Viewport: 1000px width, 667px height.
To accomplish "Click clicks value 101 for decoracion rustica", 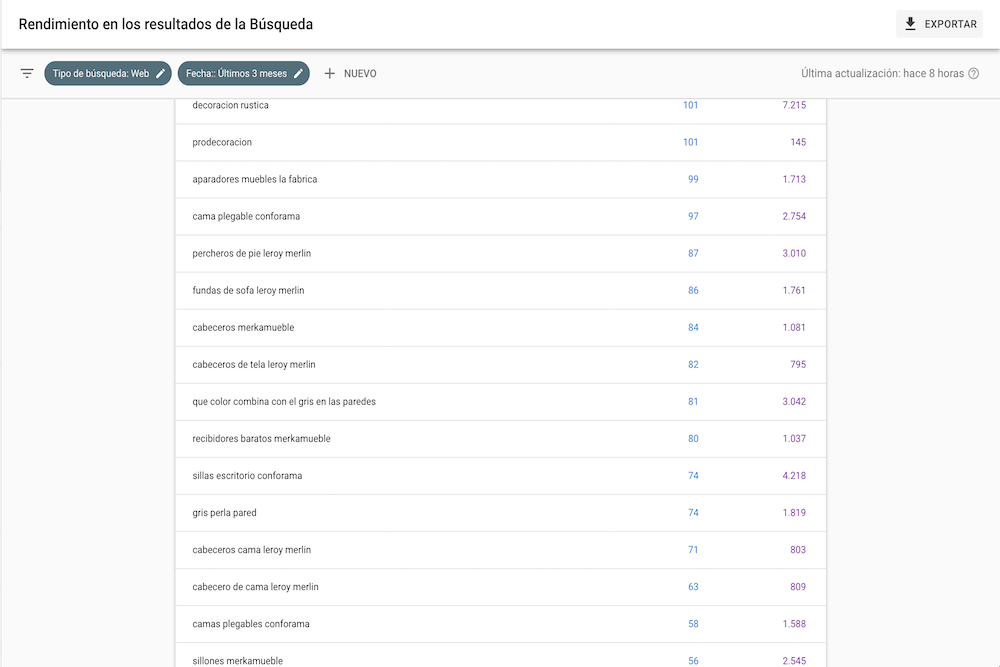I will (x=691, y=105).
